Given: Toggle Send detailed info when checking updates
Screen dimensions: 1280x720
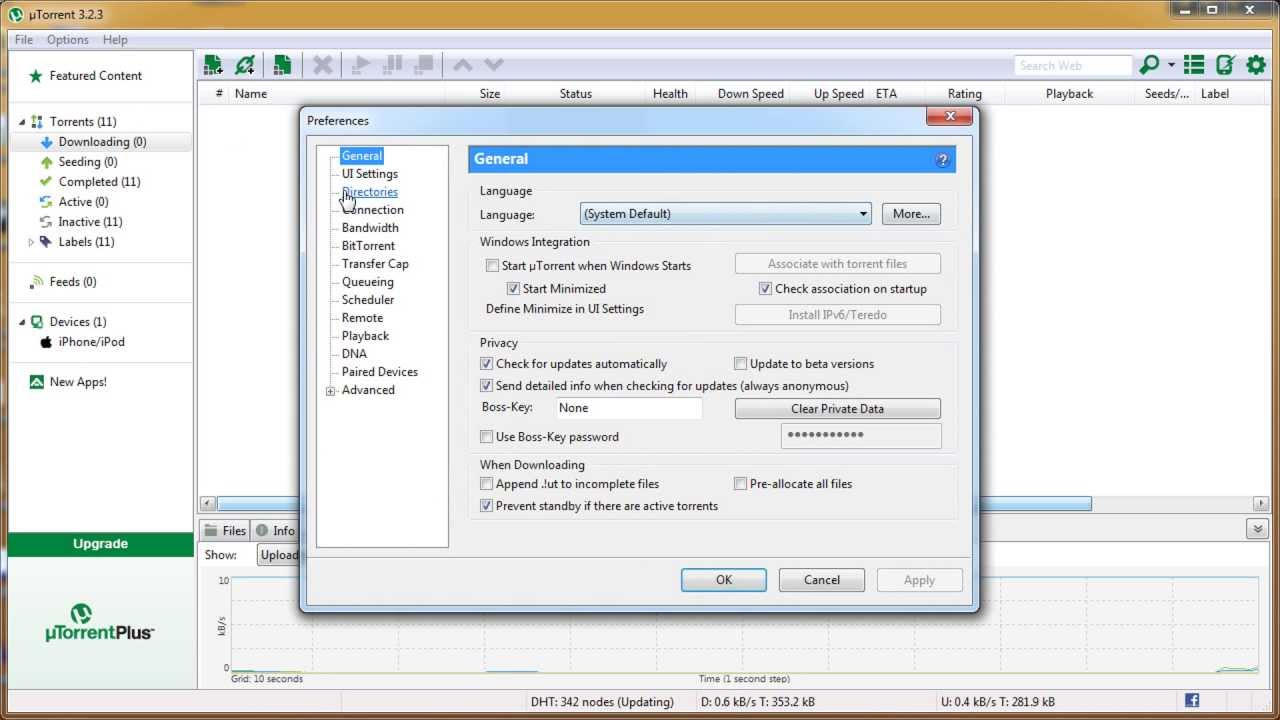Looking at the screenshot, I should [x=487, y=386].
